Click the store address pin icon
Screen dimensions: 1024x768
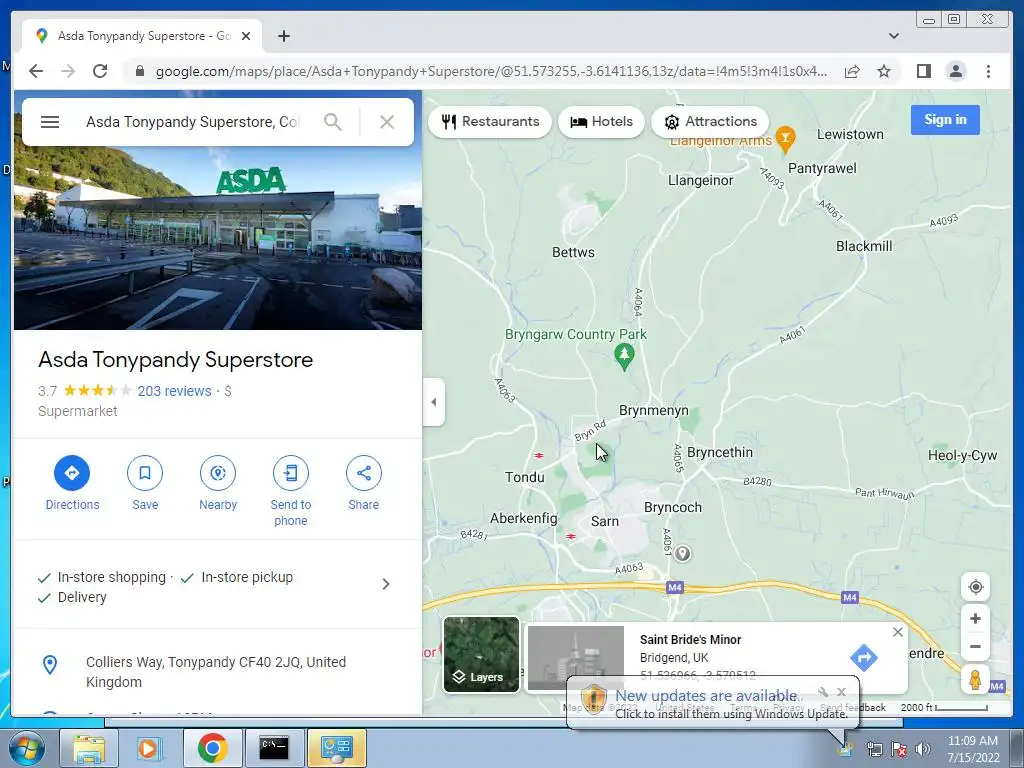click(x=50, y=665)
